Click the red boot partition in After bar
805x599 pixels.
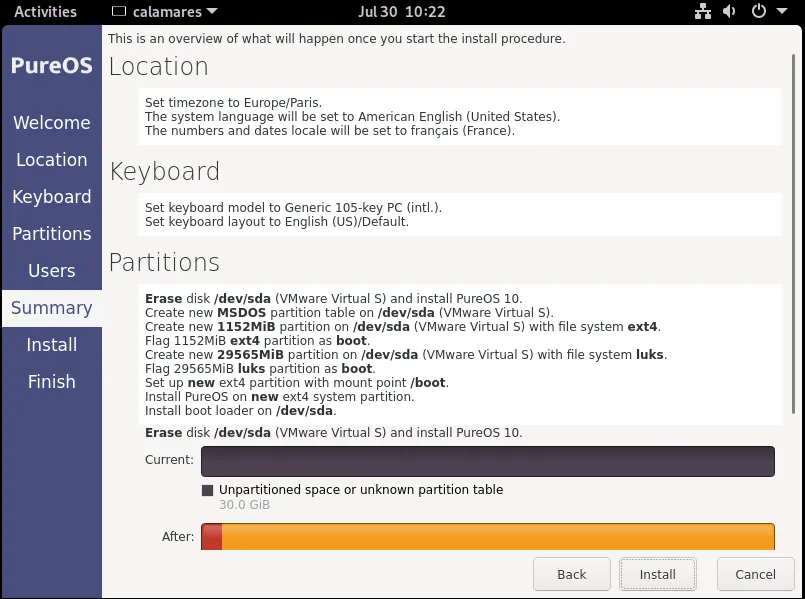[x=211, y=537]
